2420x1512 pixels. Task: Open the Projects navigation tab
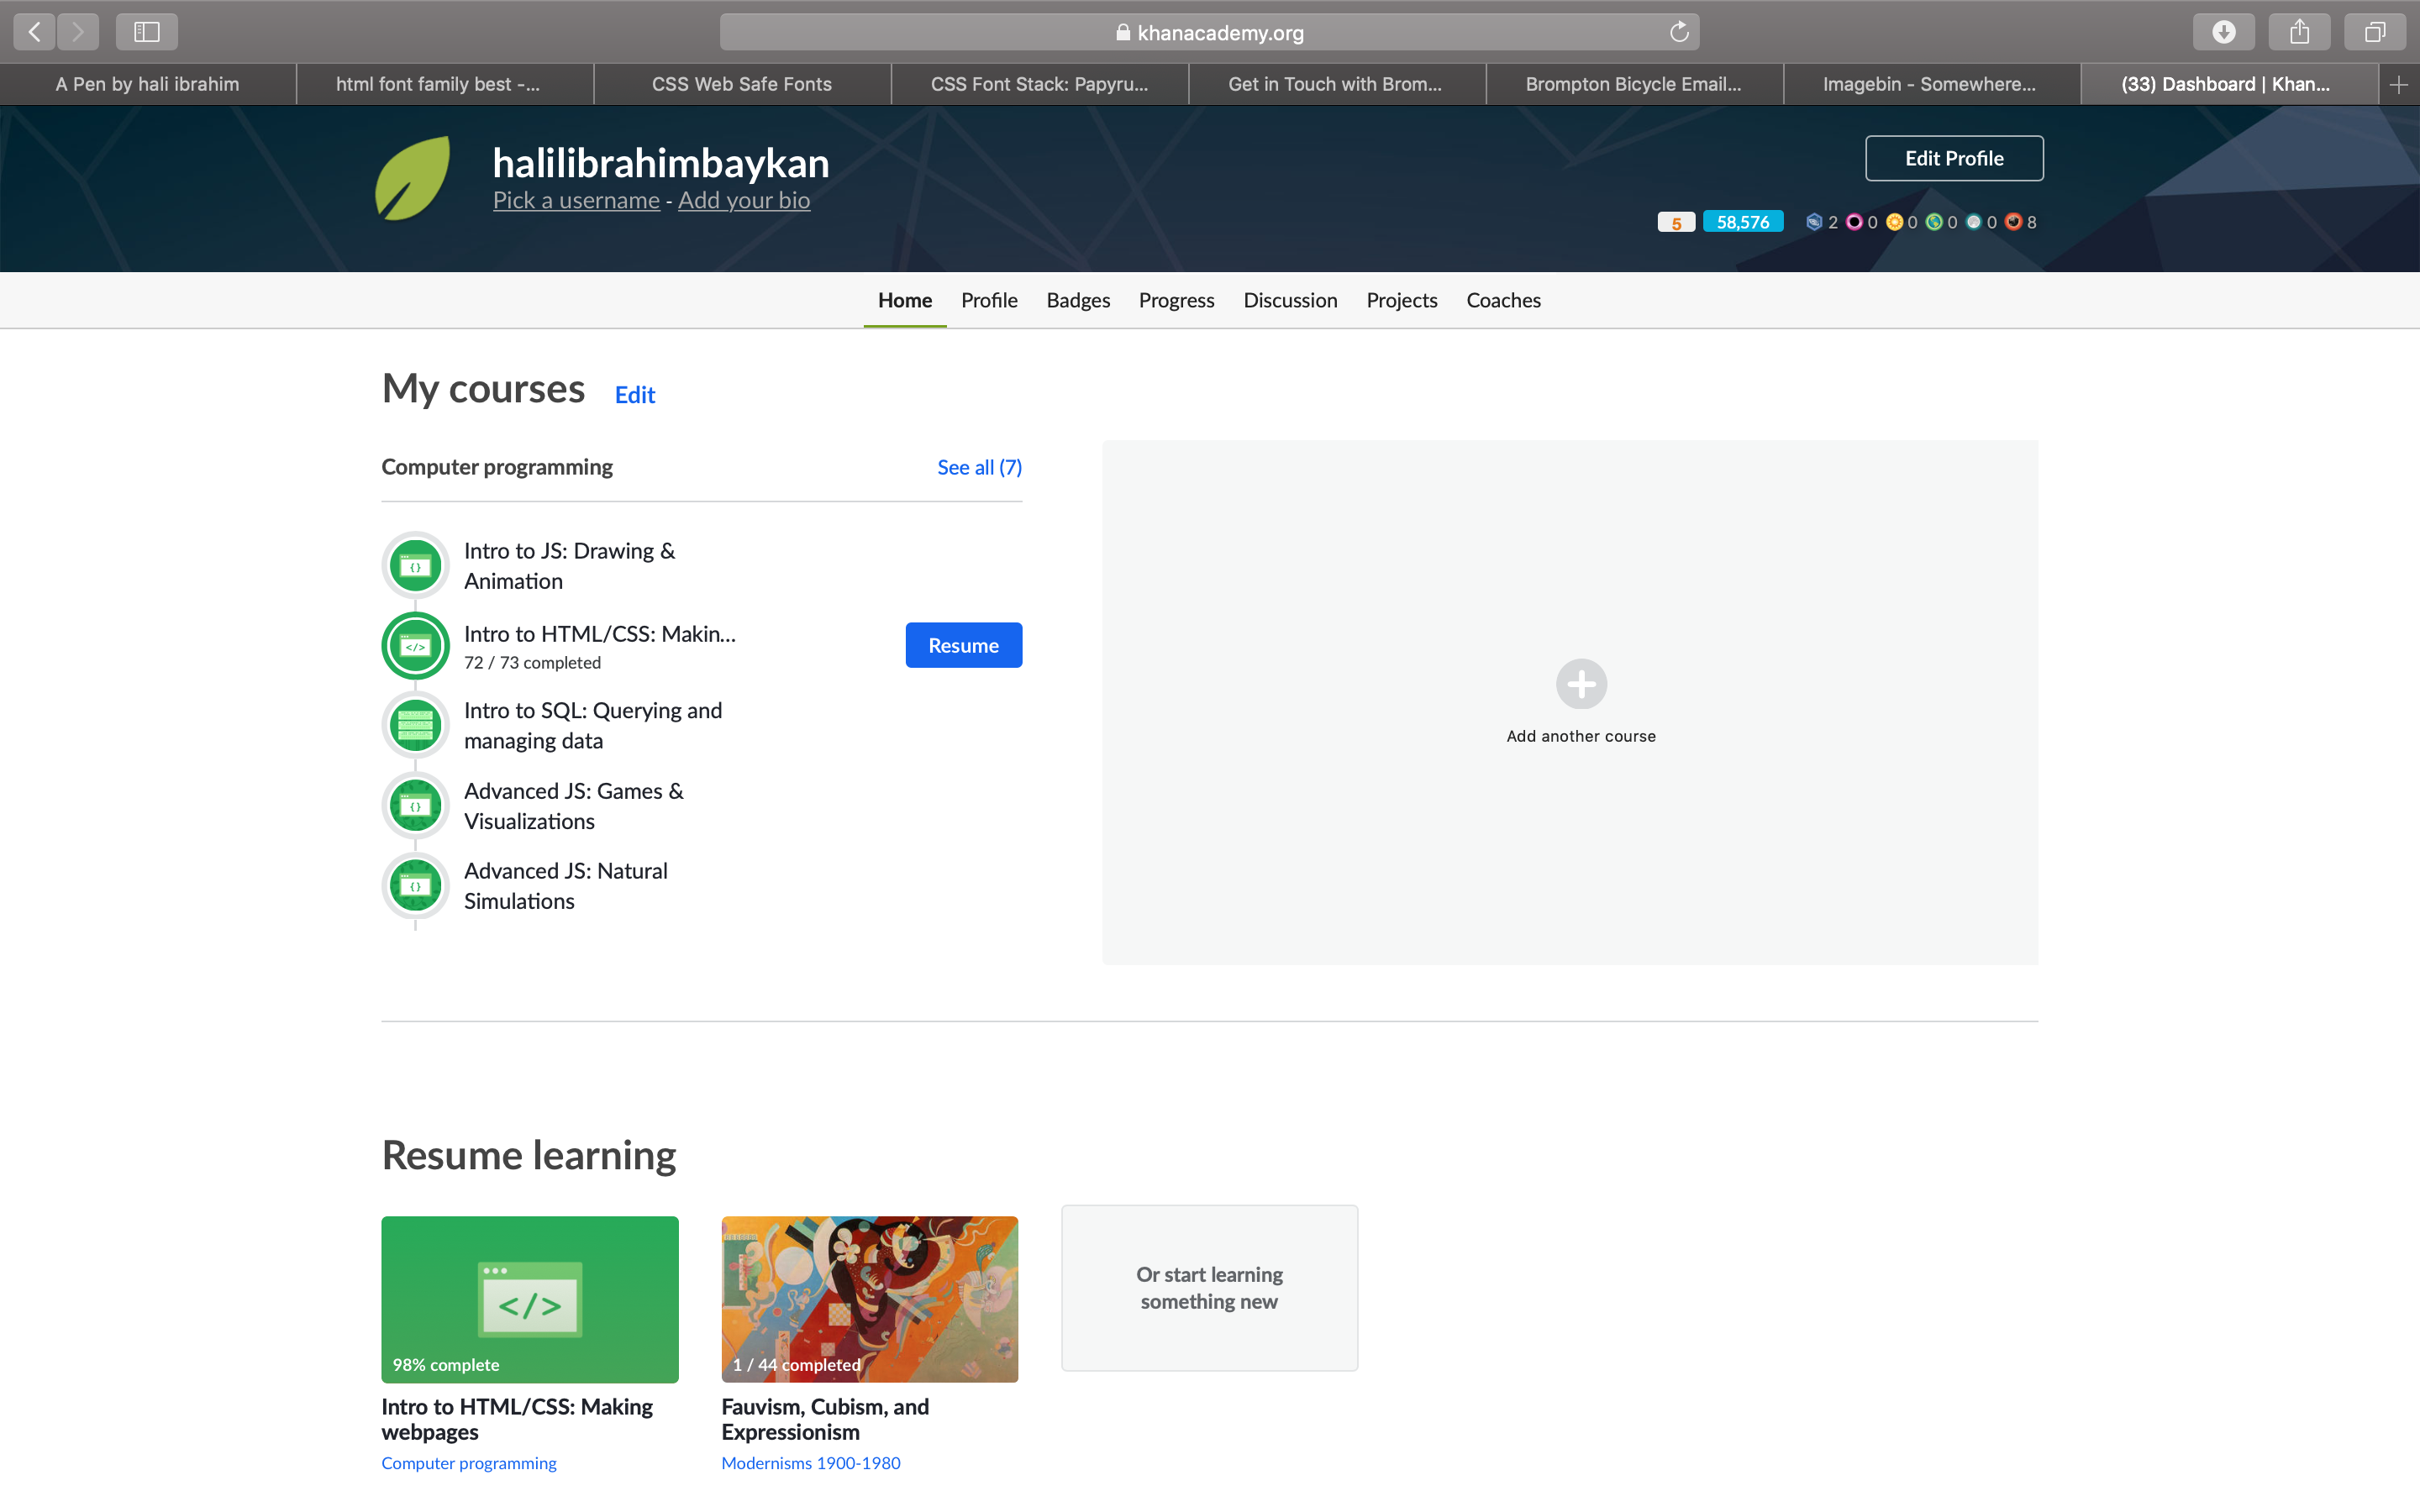pos(1402,300)
